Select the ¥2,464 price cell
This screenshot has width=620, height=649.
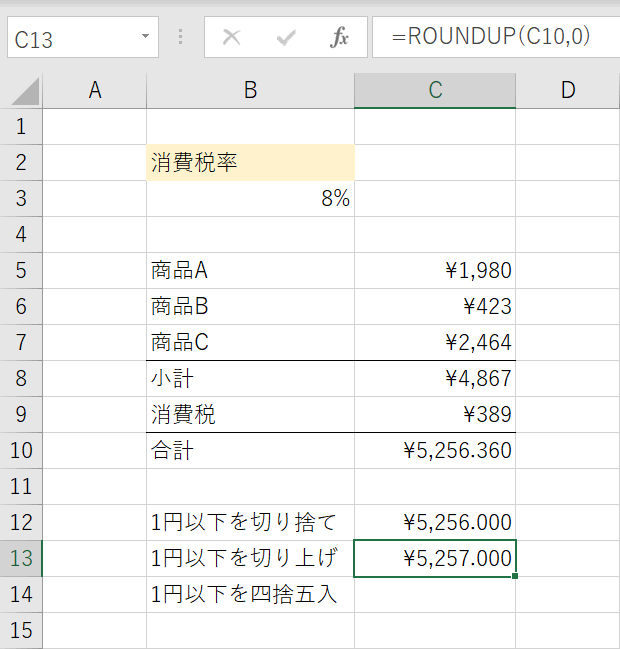pyautogui.click(x=435, y=343)
